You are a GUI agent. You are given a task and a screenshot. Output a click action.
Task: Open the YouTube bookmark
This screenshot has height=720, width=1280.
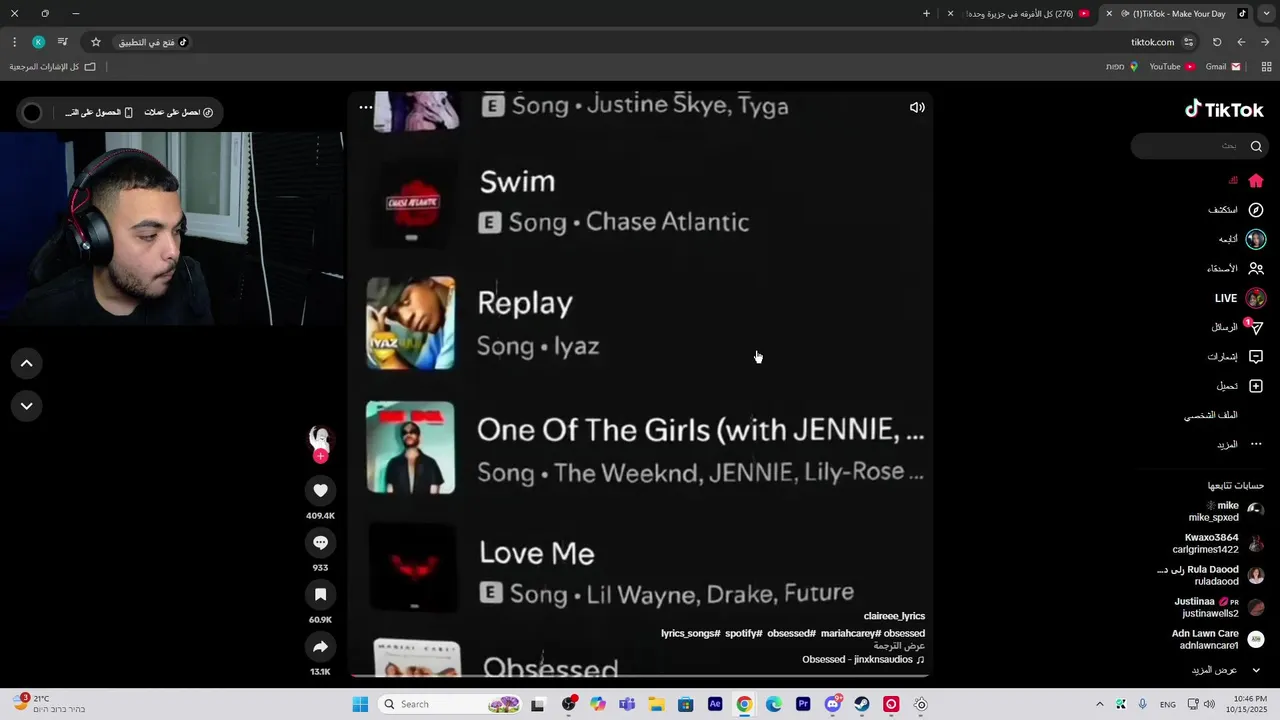point(1172,67)
